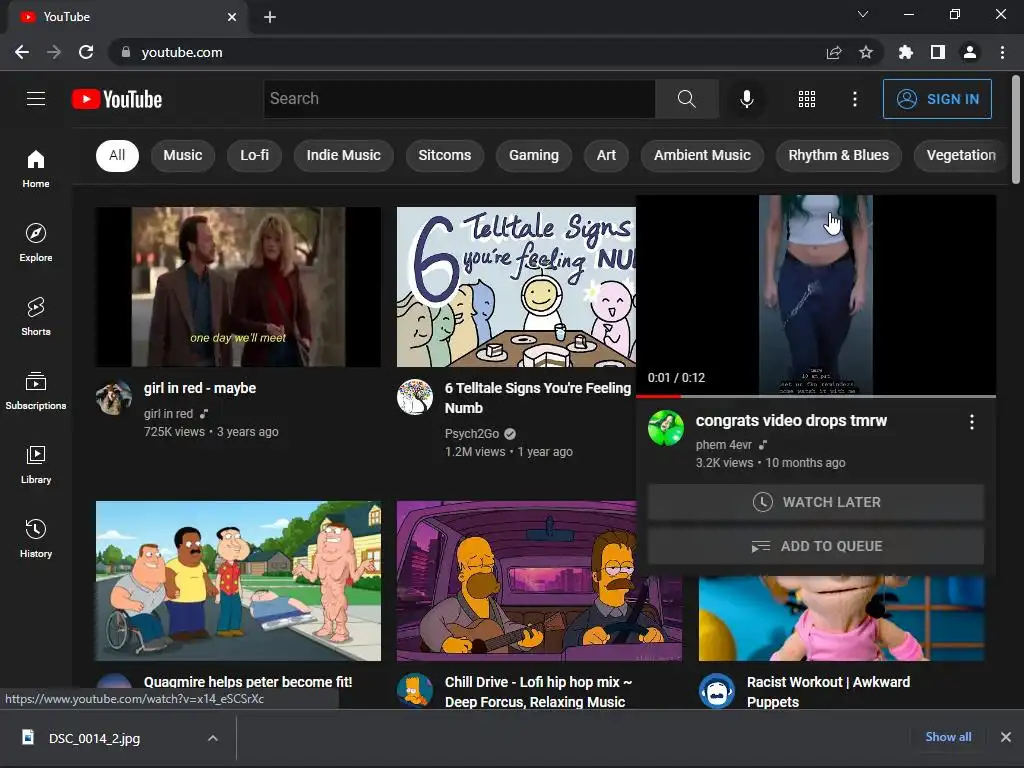1024x768 pixels.
Task: Select the Ambient Music filter chip
Action: [702, 155]
